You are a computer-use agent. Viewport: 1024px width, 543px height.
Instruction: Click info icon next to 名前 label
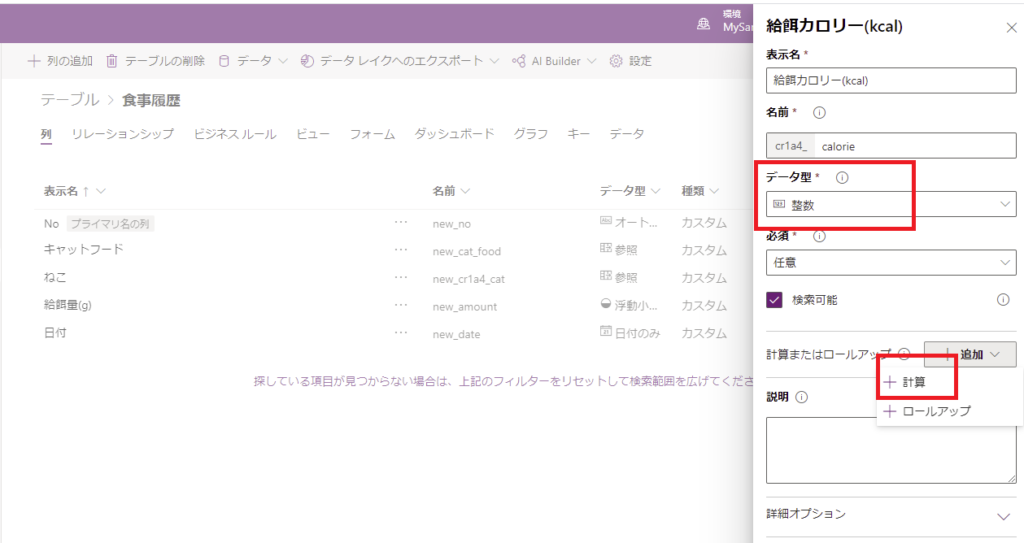coord(819,112)
